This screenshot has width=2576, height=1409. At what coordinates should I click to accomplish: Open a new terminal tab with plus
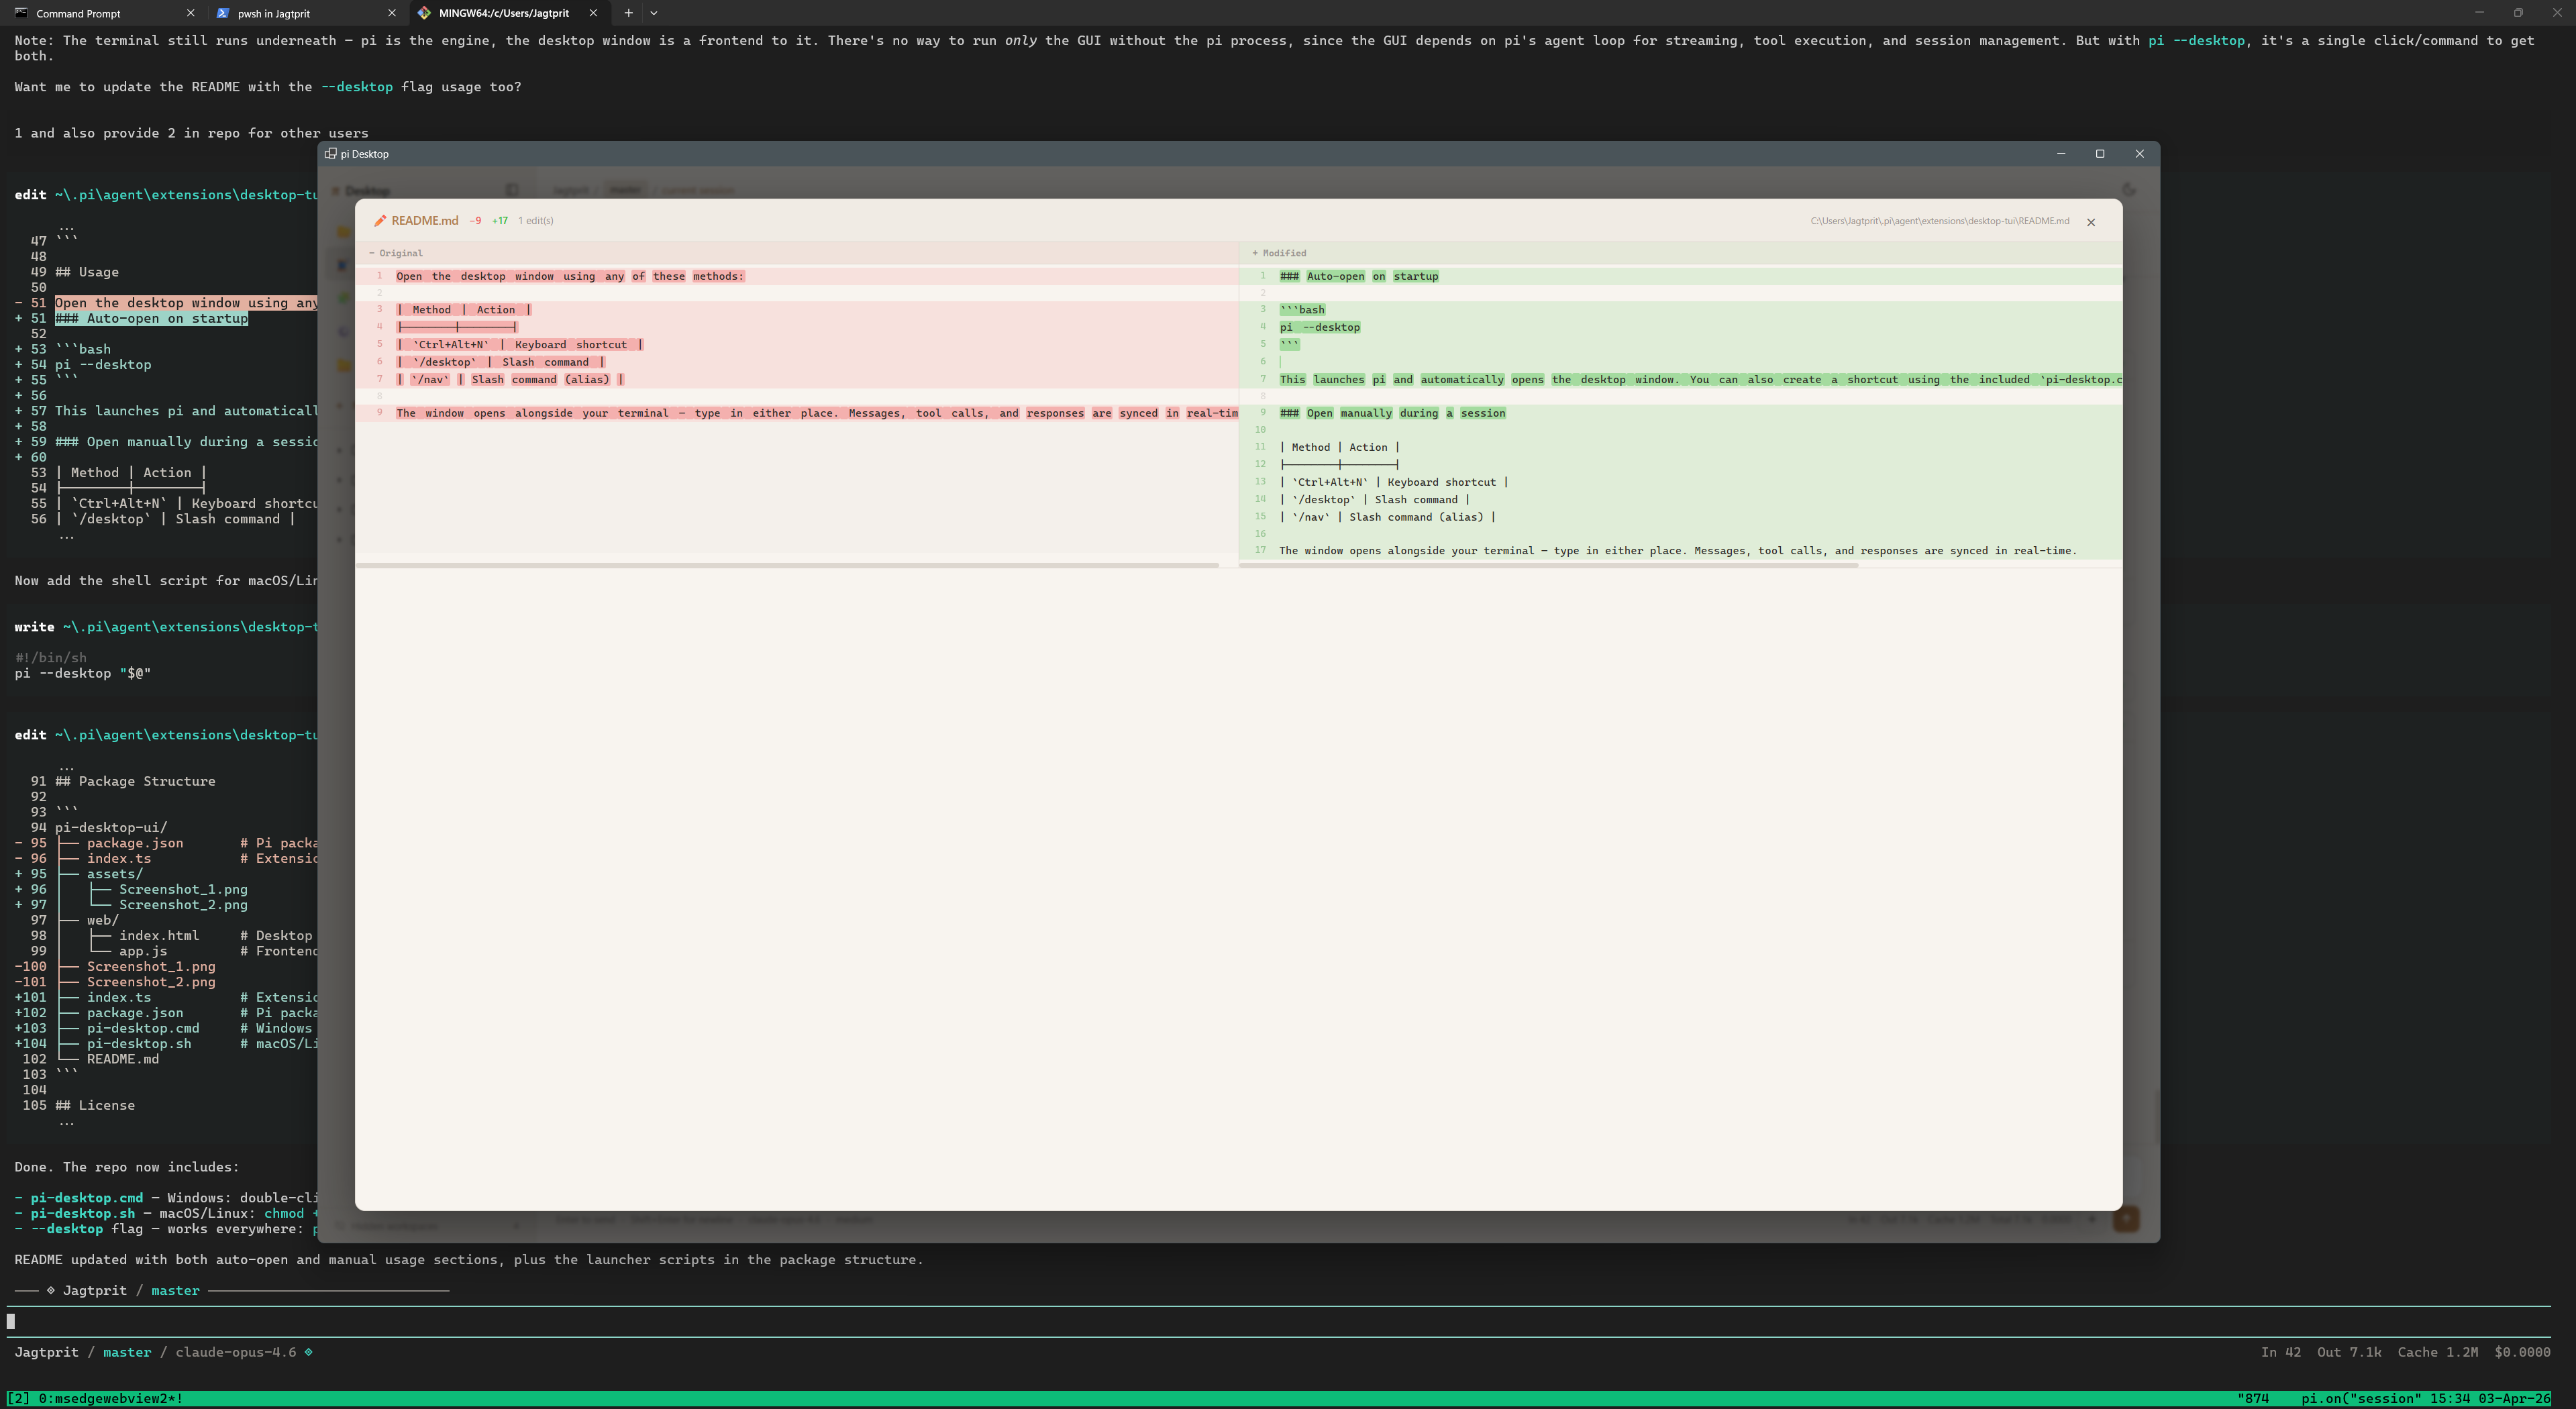click(x=628, y=13)
